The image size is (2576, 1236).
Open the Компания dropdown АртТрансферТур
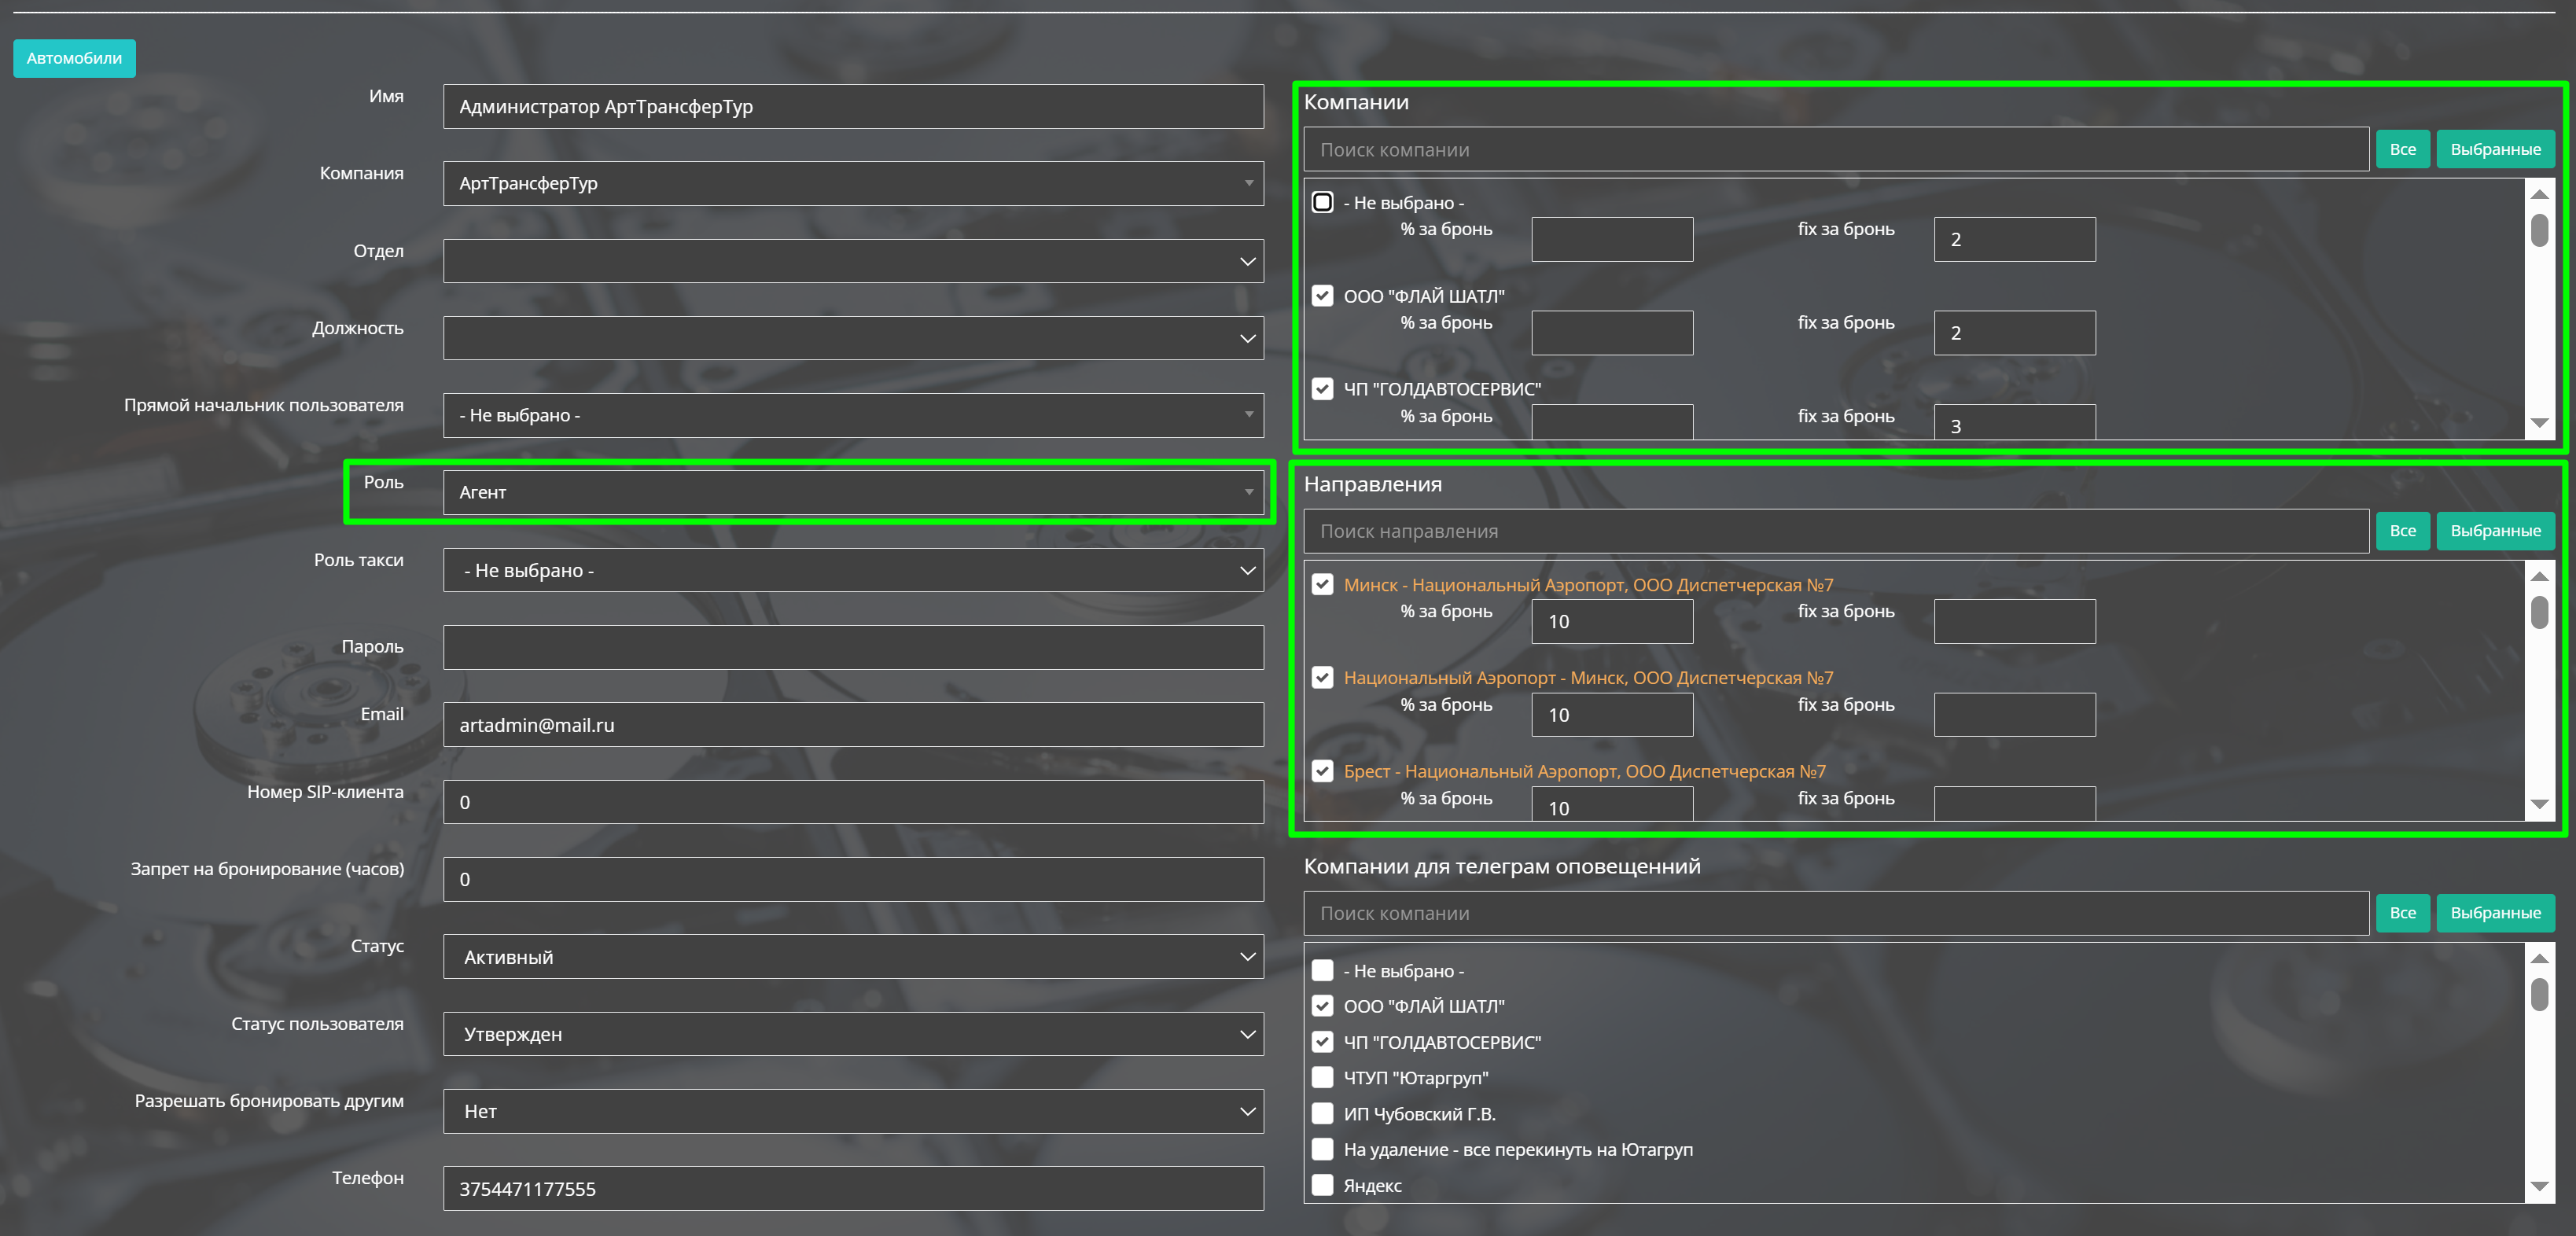click(852, 183)
